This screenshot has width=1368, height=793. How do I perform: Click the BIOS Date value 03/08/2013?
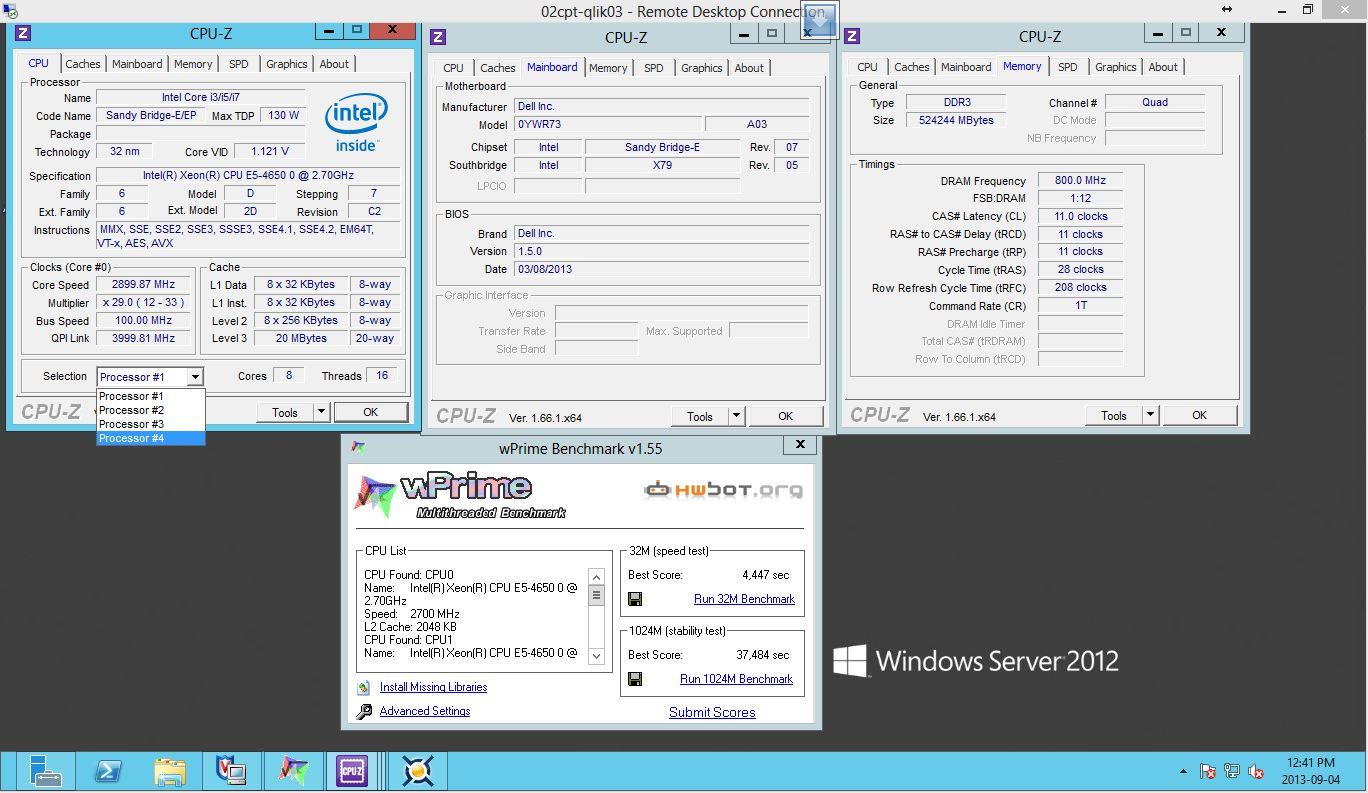pyautogui.click(x=661, y=269)
